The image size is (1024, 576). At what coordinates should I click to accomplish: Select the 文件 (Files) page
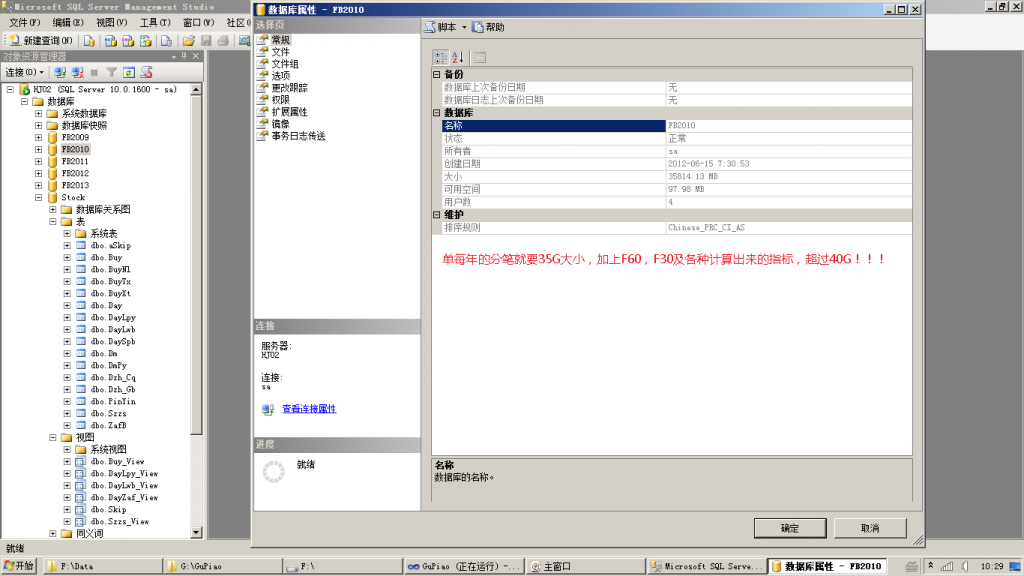coord(280,52)
